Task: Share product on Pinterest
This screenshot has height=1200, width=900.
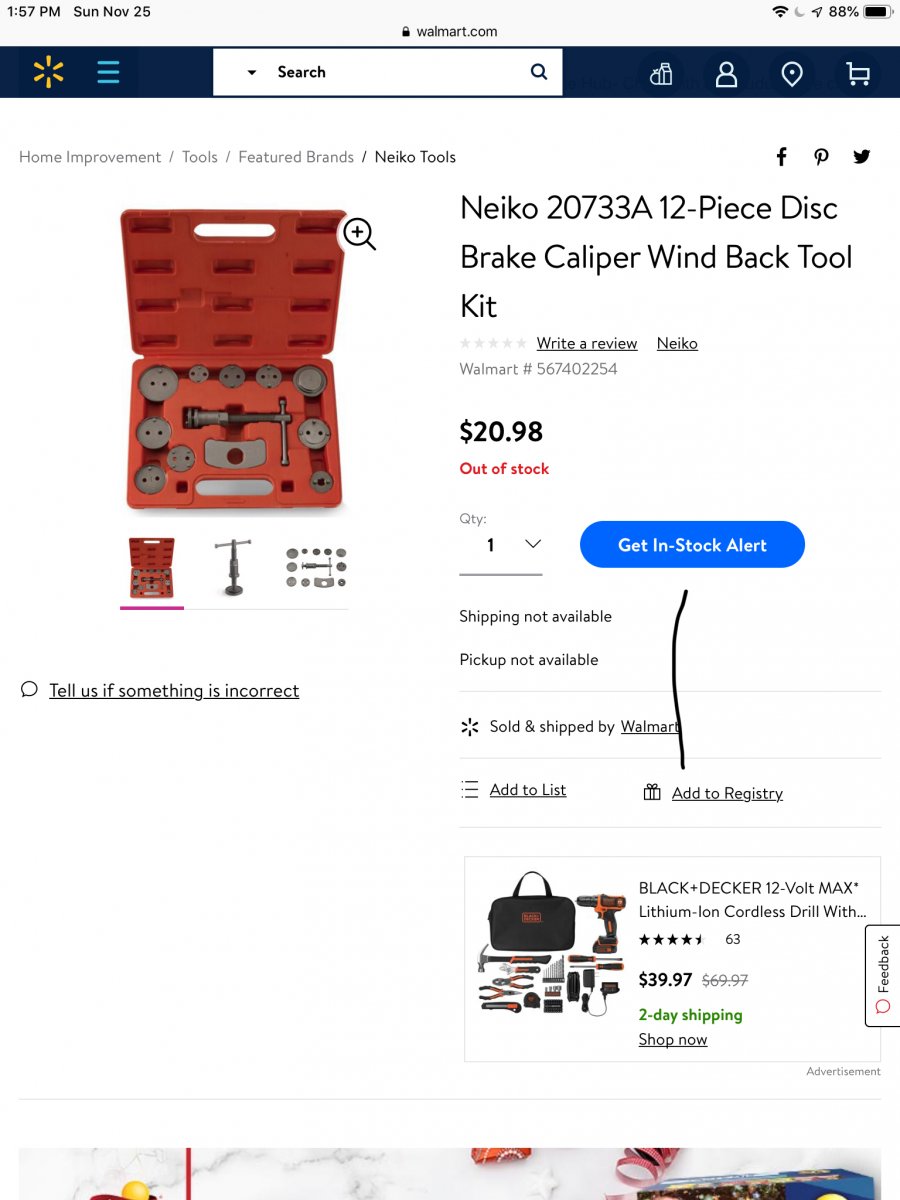Action: (821, 156)
